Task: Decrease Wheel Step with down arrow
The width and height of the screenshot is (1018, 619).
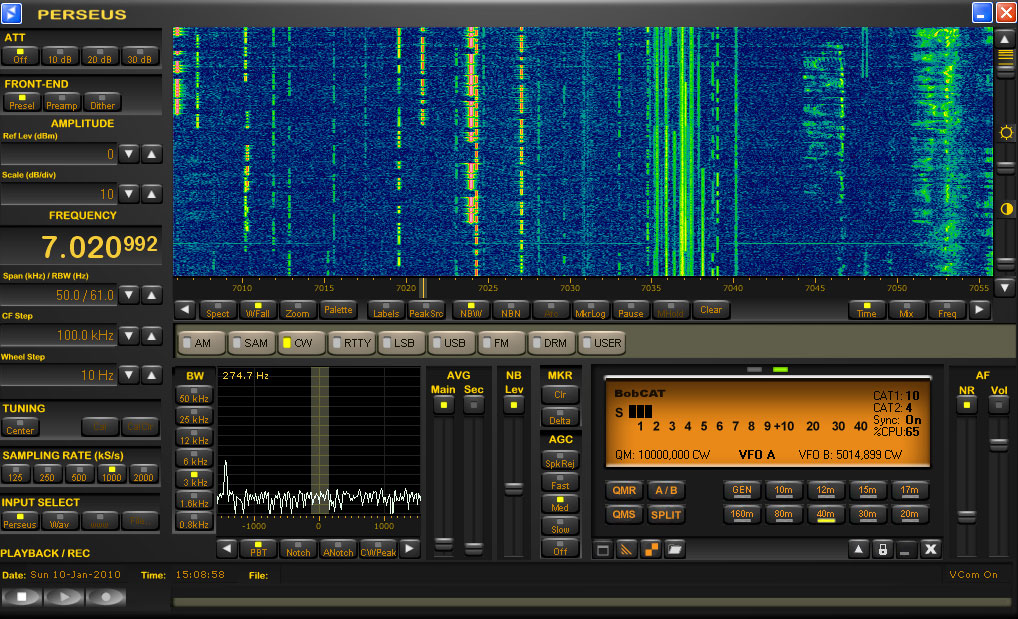Action: [x=129, y=375]
